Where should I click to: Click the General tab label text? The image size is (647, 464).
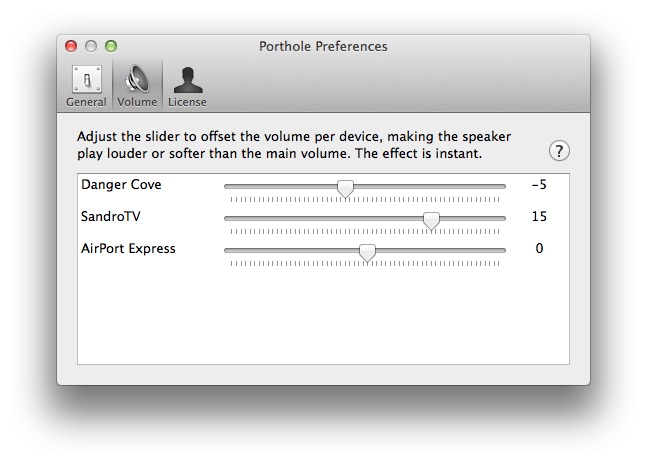86,102
